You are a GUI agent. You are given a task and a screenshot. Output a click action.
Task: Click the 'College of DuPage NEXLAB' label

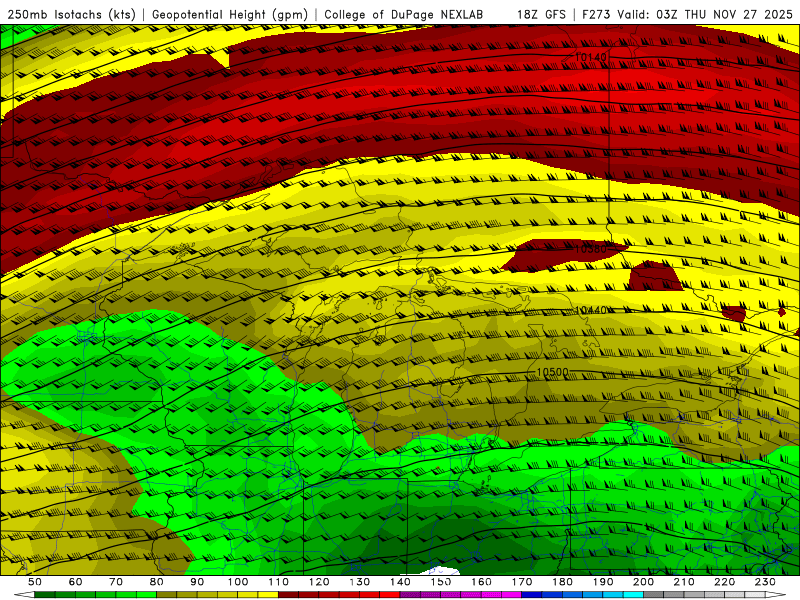(x=403, y=14)
